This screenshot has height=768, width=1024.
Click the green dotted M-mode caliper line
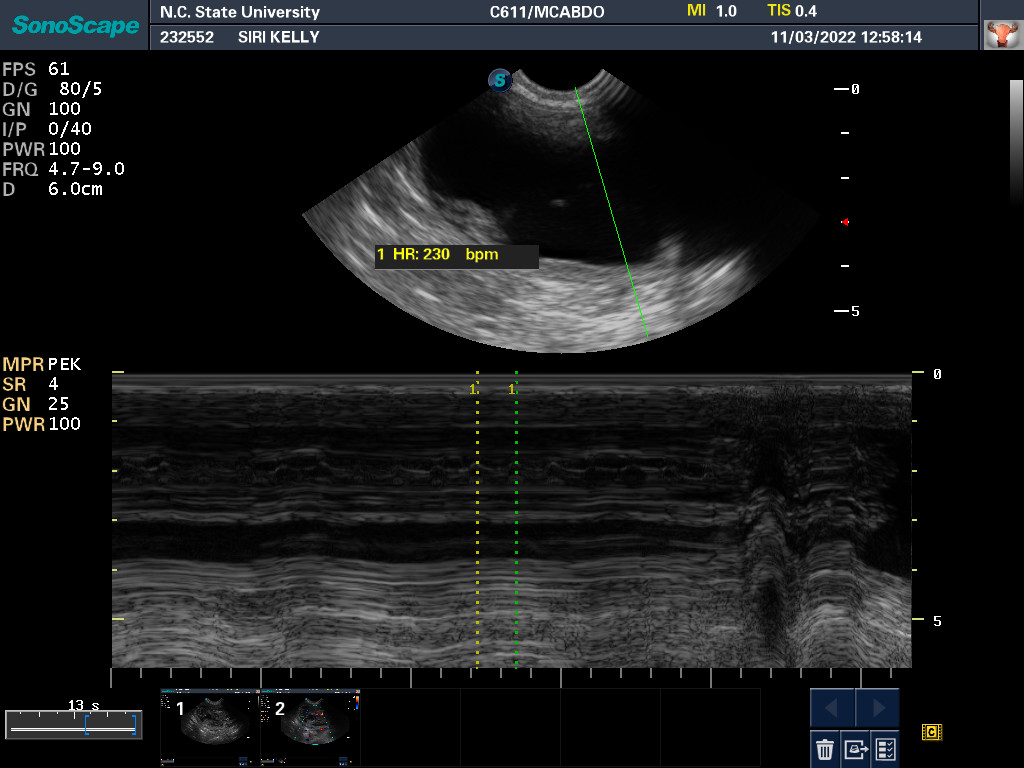tap(516, 520)
